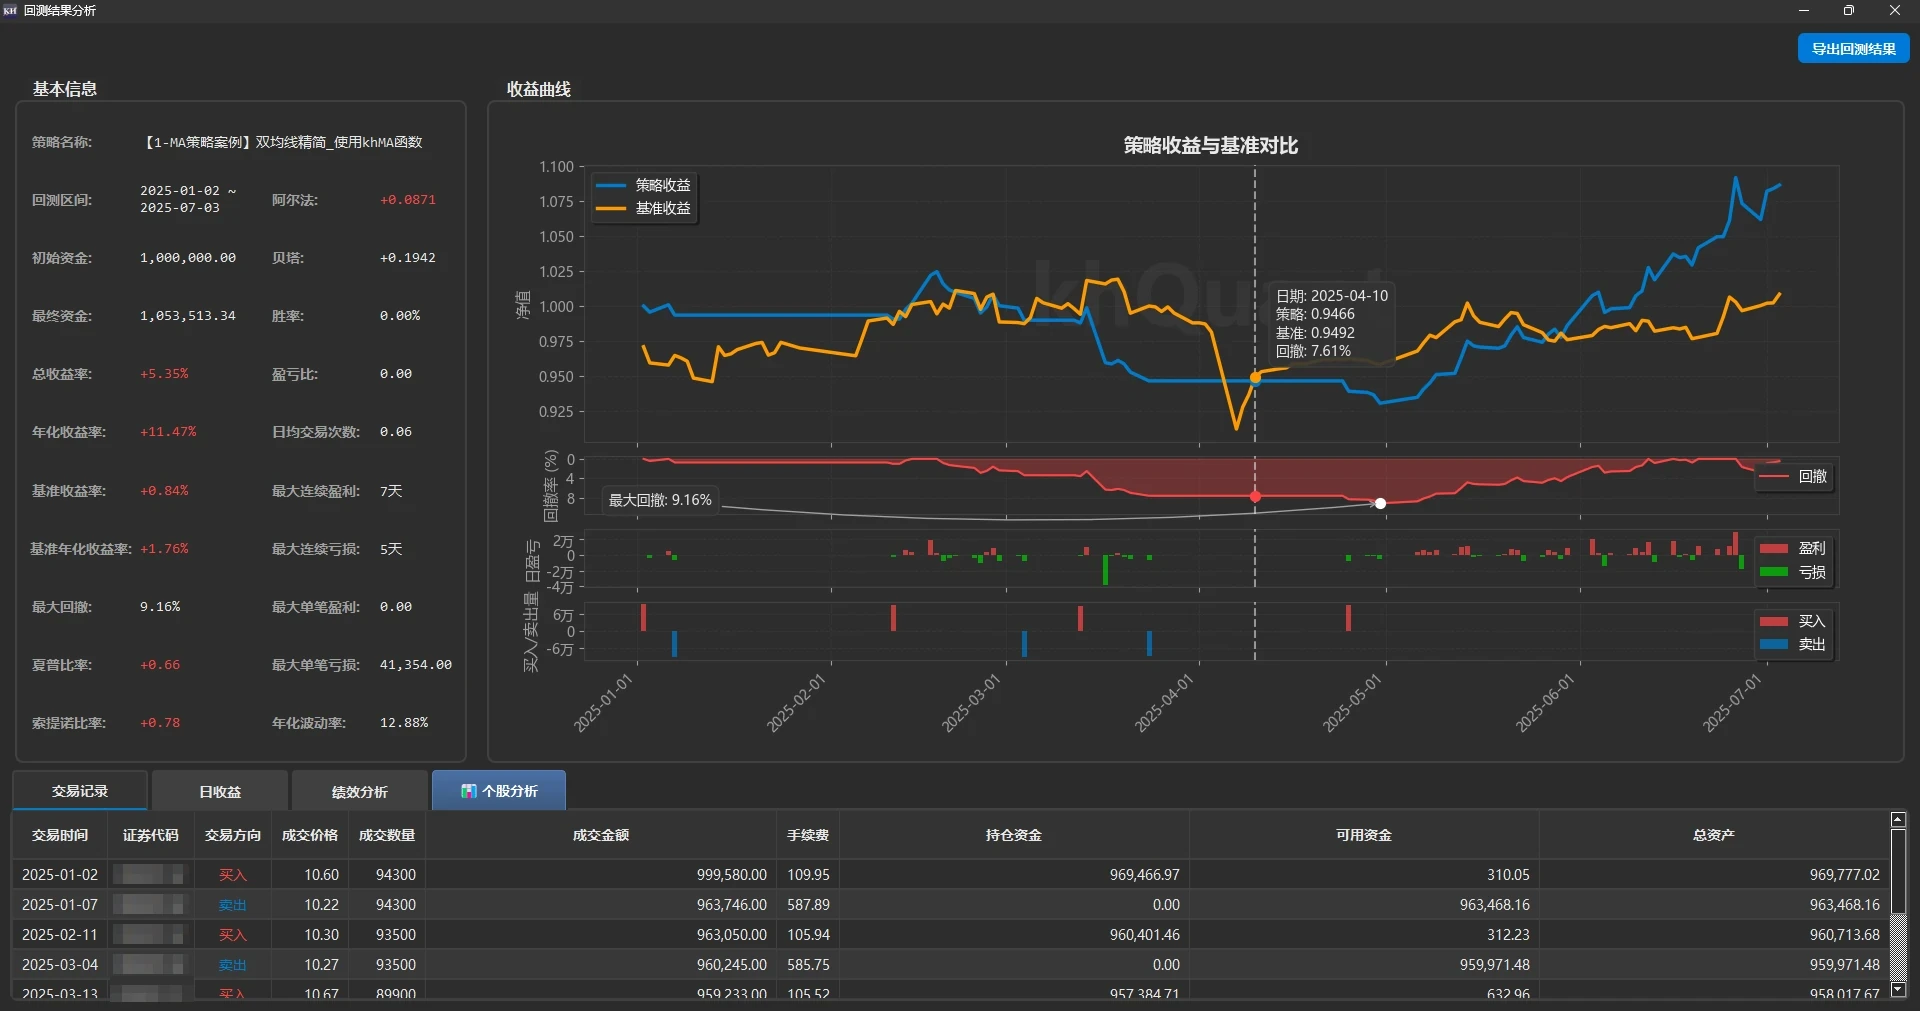Image resolution: width=1920 pixels, height=1011 pixels.
Task: Click the 年化波动率 value 12.88%
Action: pyautogui.click(x=404, y=723)
